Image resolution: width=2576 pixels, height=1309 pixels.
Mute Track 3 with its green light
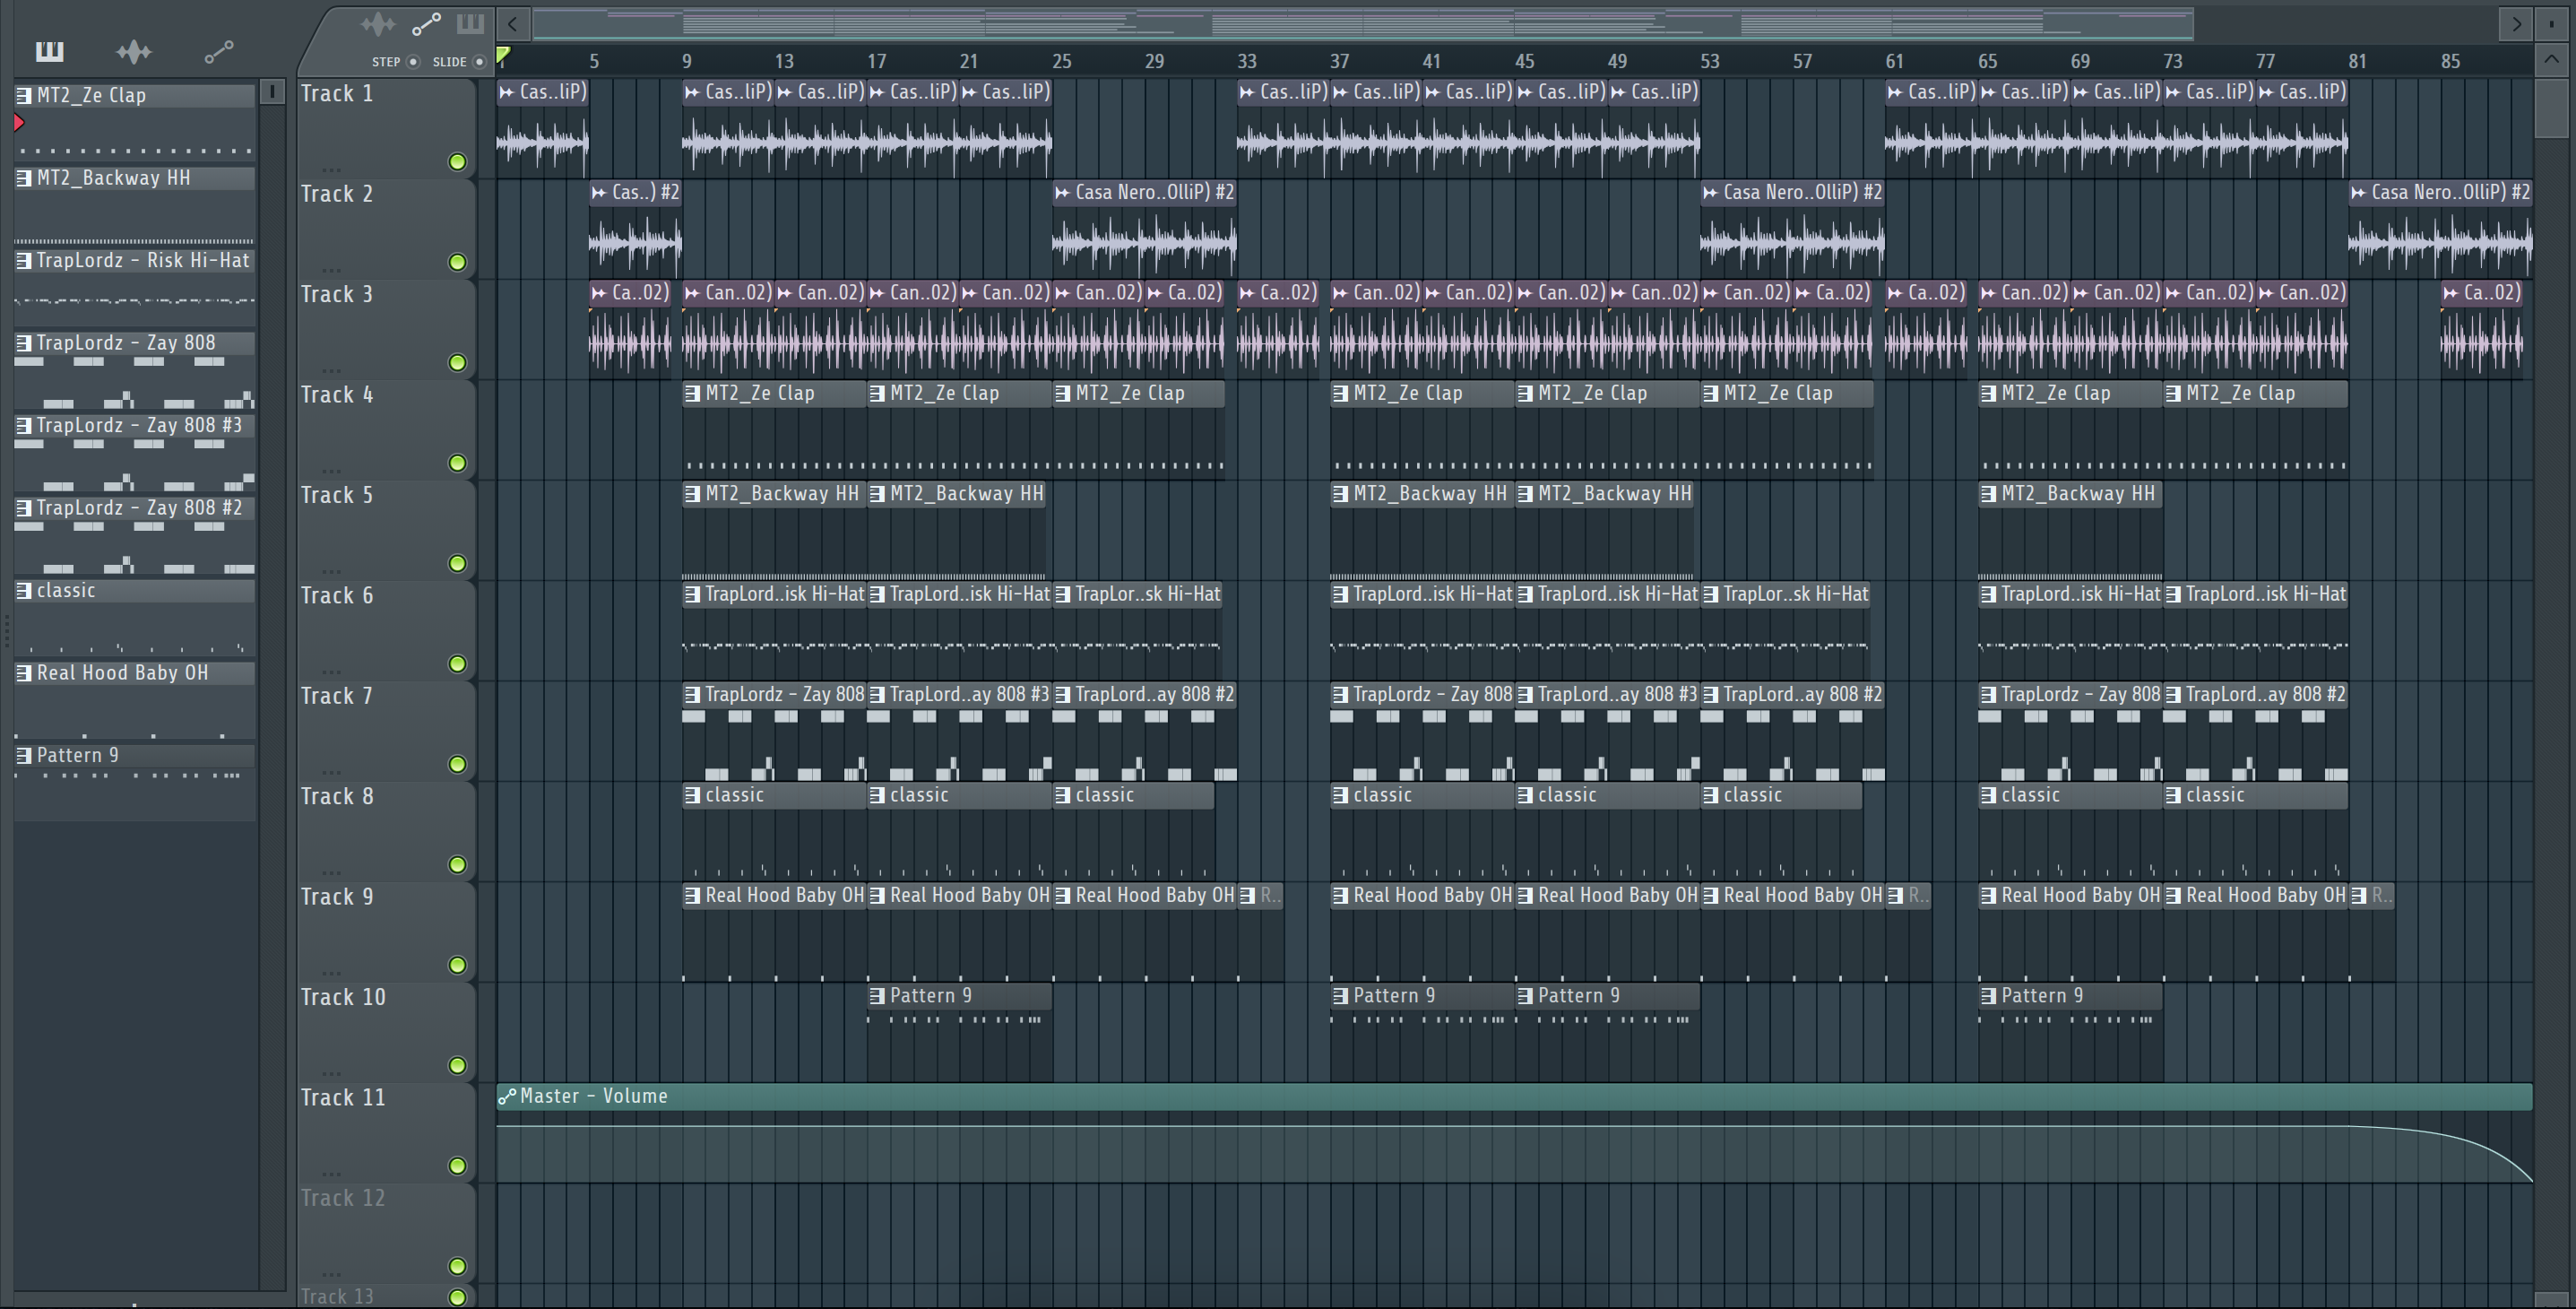(x=457, y=362)
